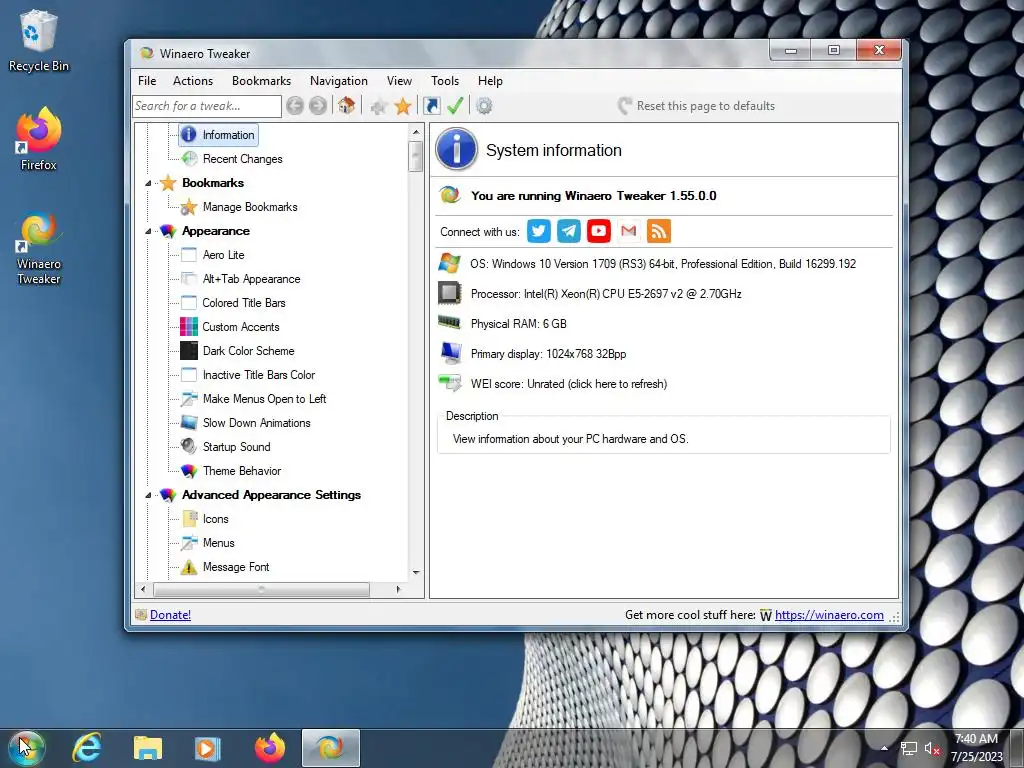Collapse Advanced Appearance Settings group
Image resolution: width=1024 pixels, height=768 pixels.
[x=148, y=495]
